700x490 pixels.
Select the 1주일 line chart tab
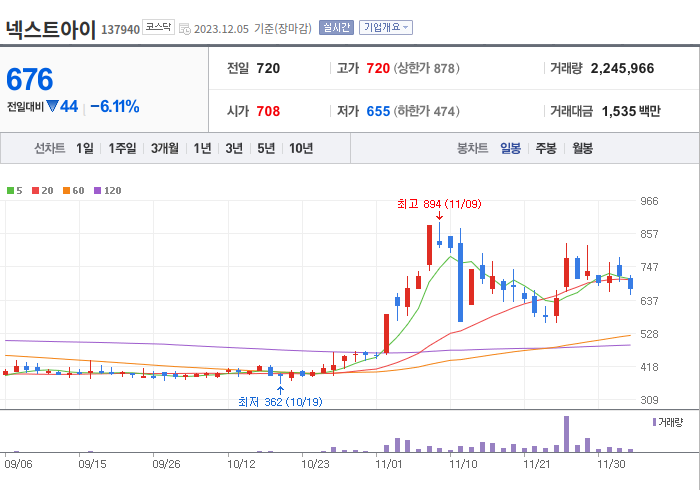click(122, 148)
